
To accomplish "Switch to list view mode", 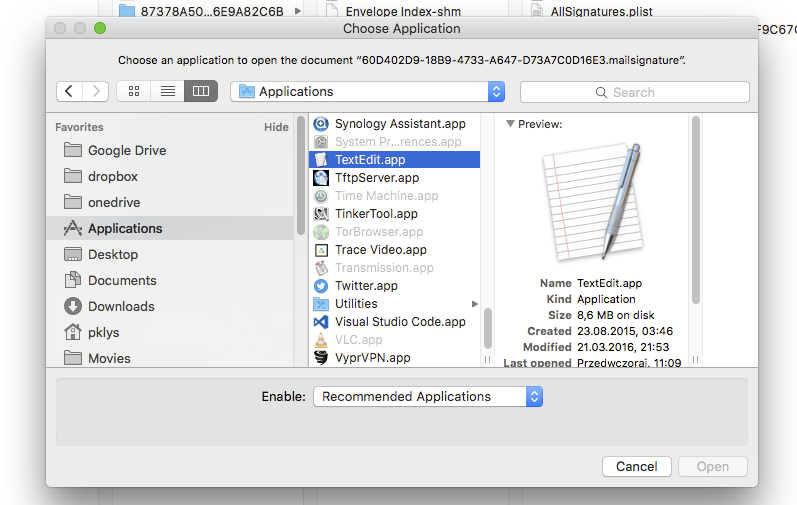I will [x=167, y=92].
